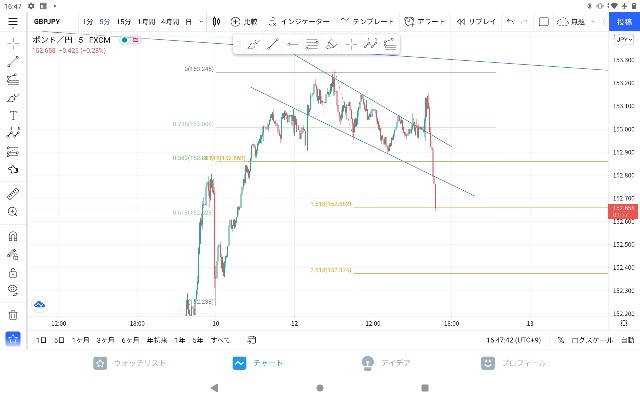Open the go-to-date calendar icon
This screenshot has width=640, height=400.
[x=252, y=340]
